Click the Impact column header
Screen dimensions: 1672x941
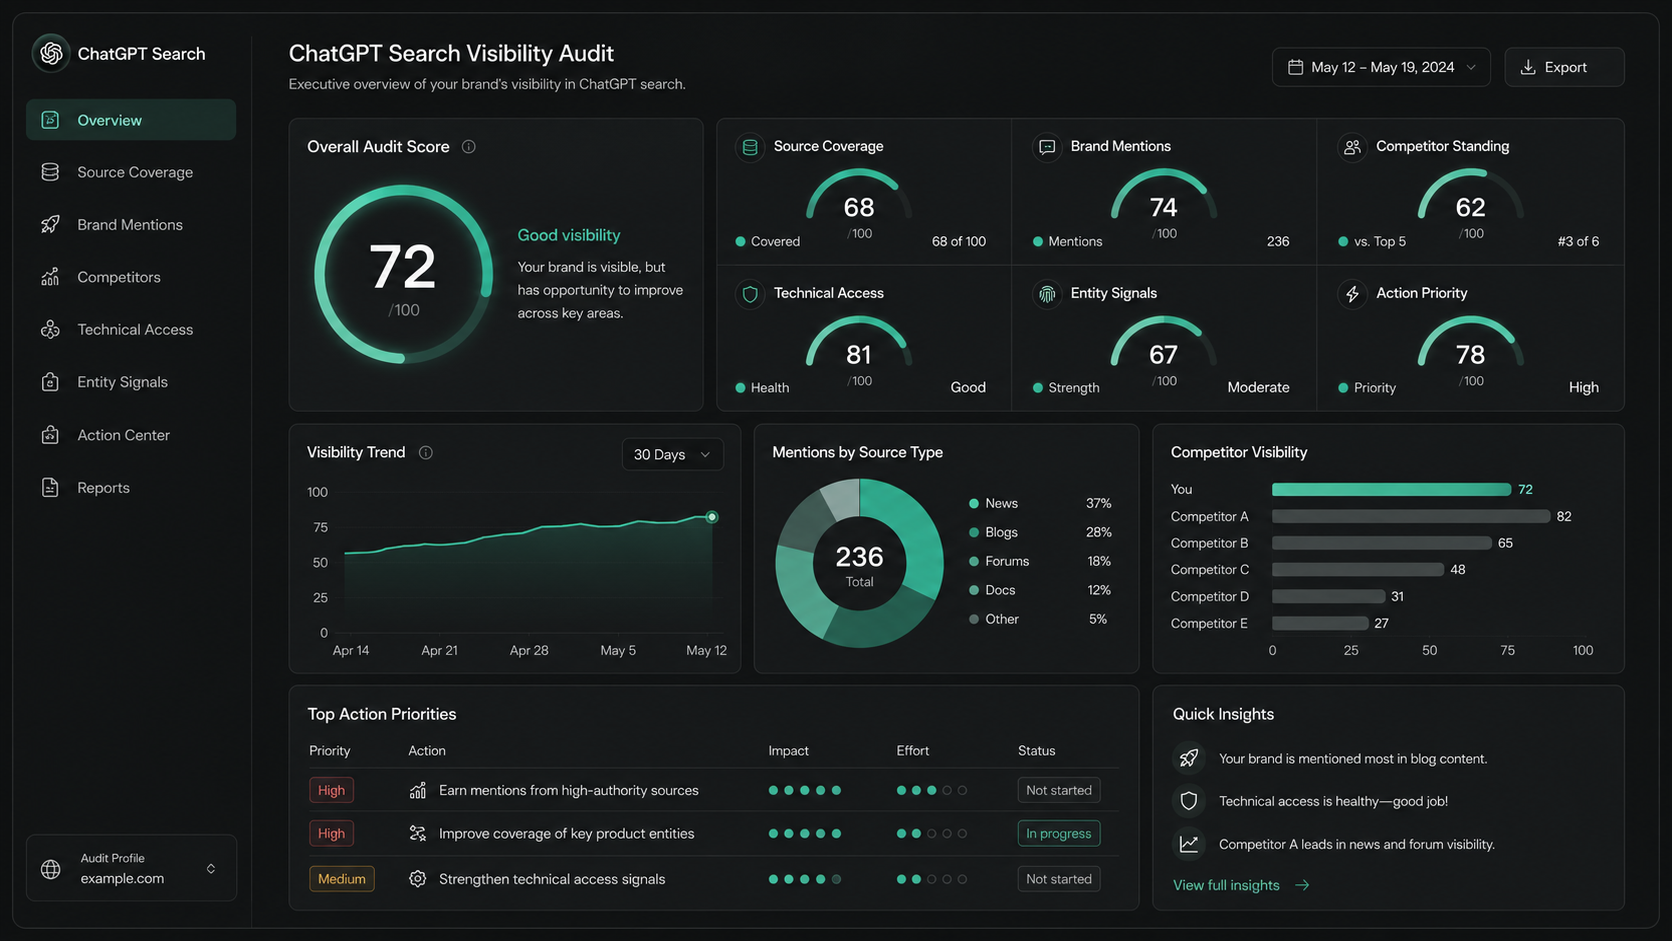[x=788, y=751]
